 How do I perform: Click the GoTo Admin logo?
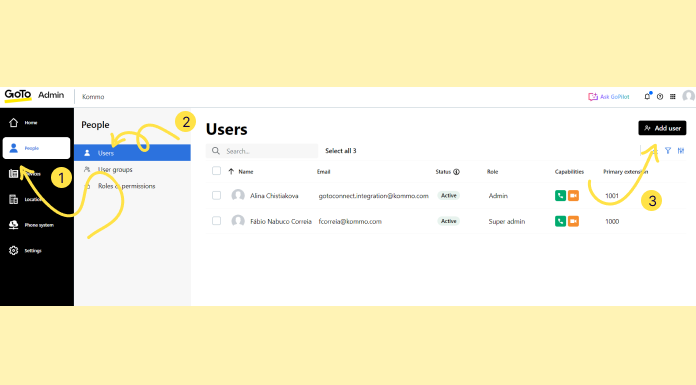coord(34,95)
